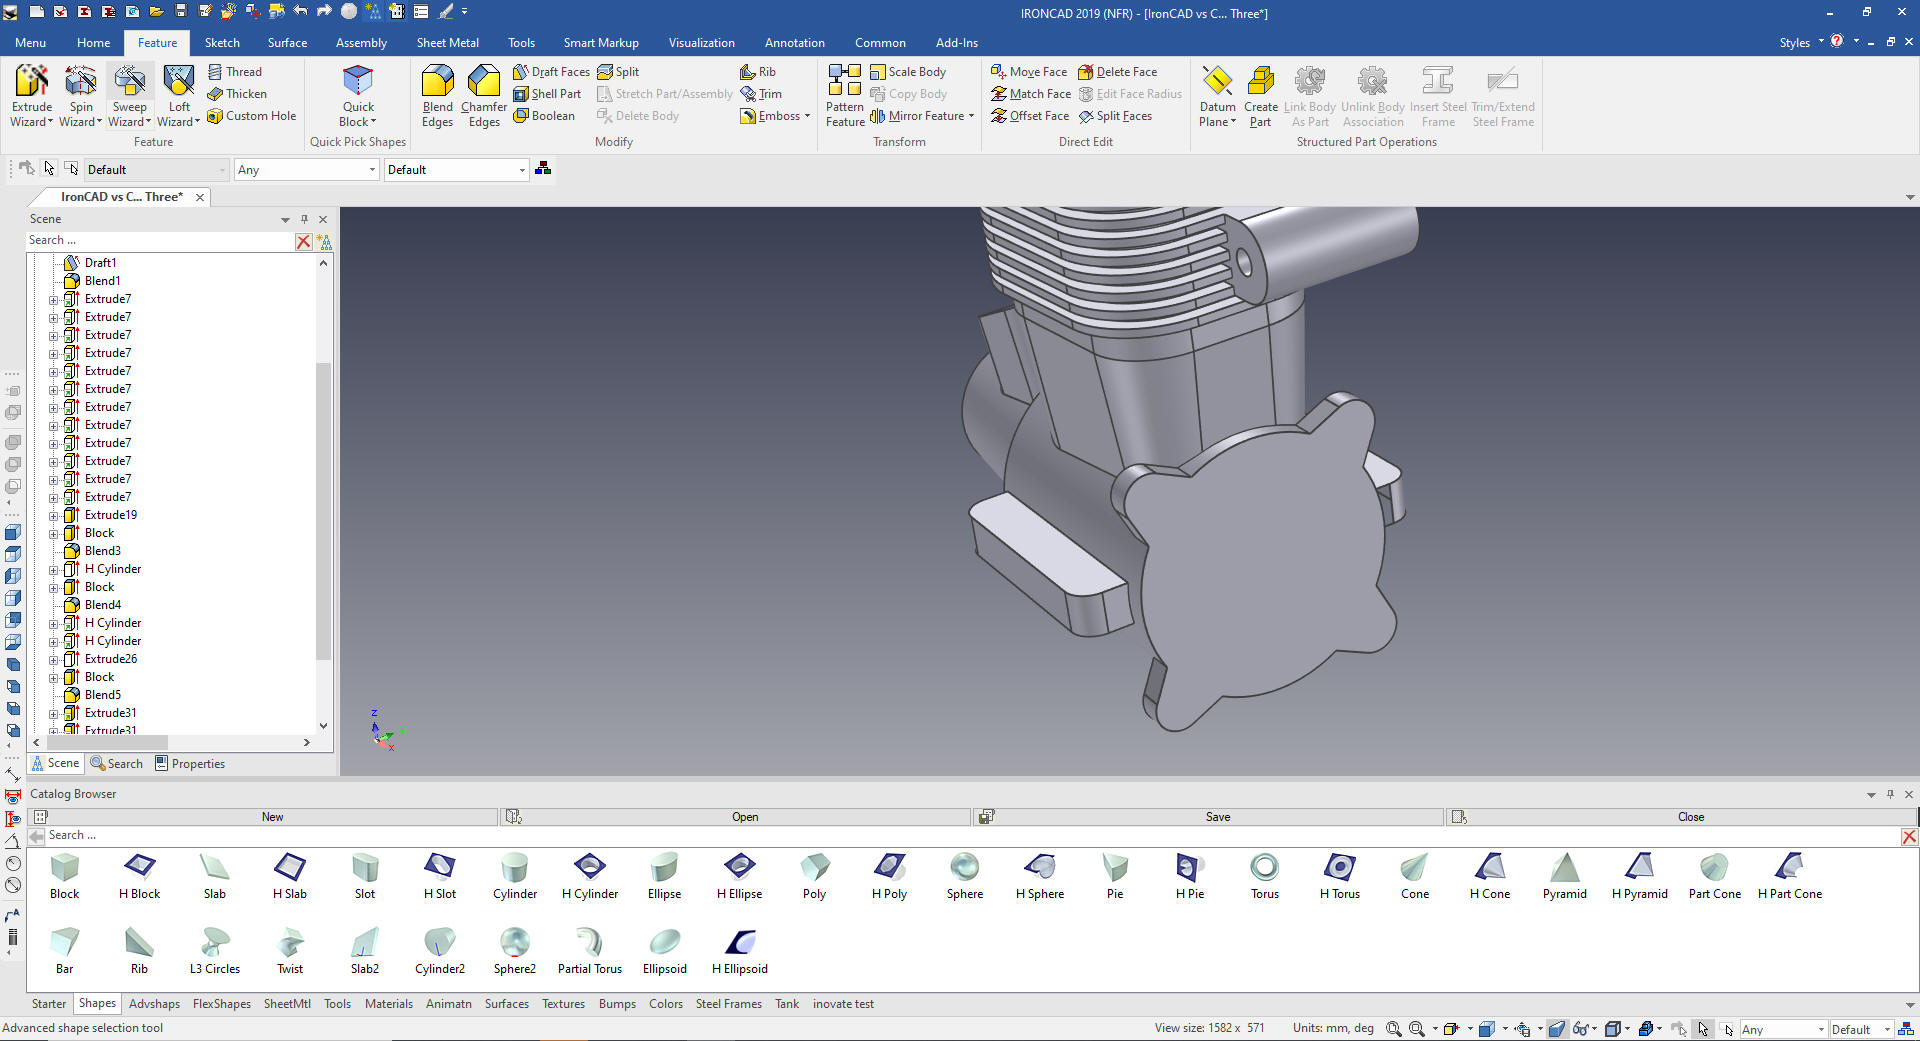Open the Materials catalog tab
Screen dimensions: 1920x1041
coord(388,1004)
